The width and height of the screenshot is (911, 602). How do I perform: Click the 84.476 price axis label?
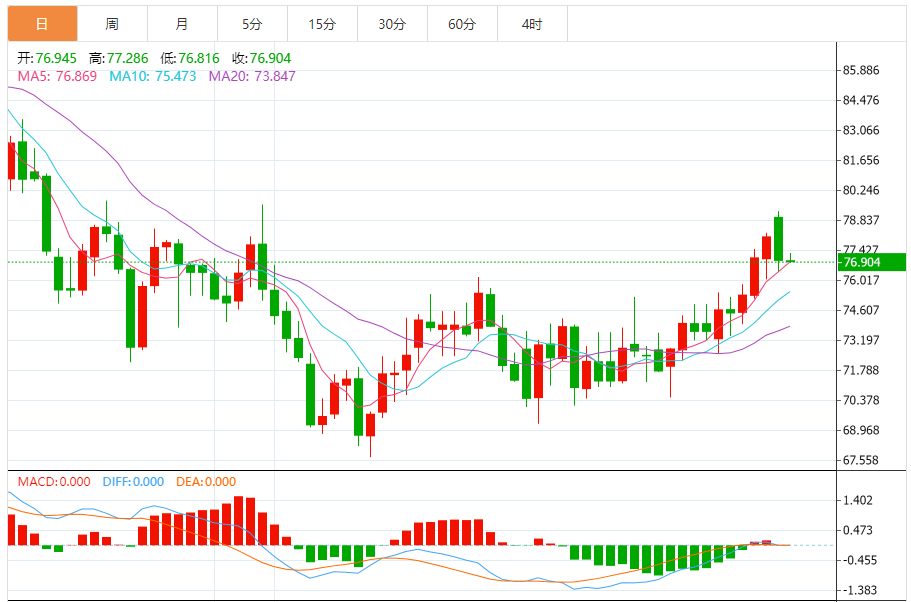861,101
